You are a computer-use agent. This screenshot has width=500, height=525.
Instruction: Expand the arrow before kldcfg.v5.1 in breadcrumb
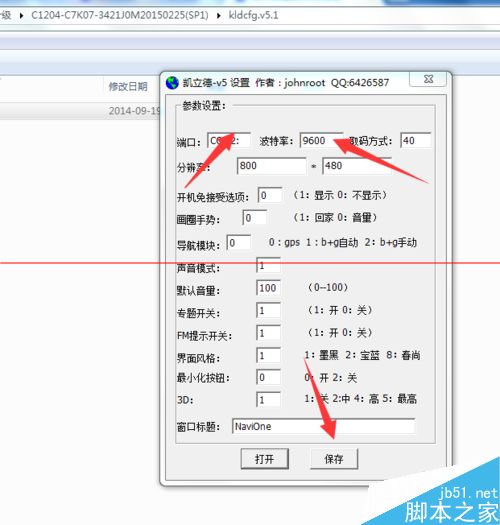click(219, 15)
